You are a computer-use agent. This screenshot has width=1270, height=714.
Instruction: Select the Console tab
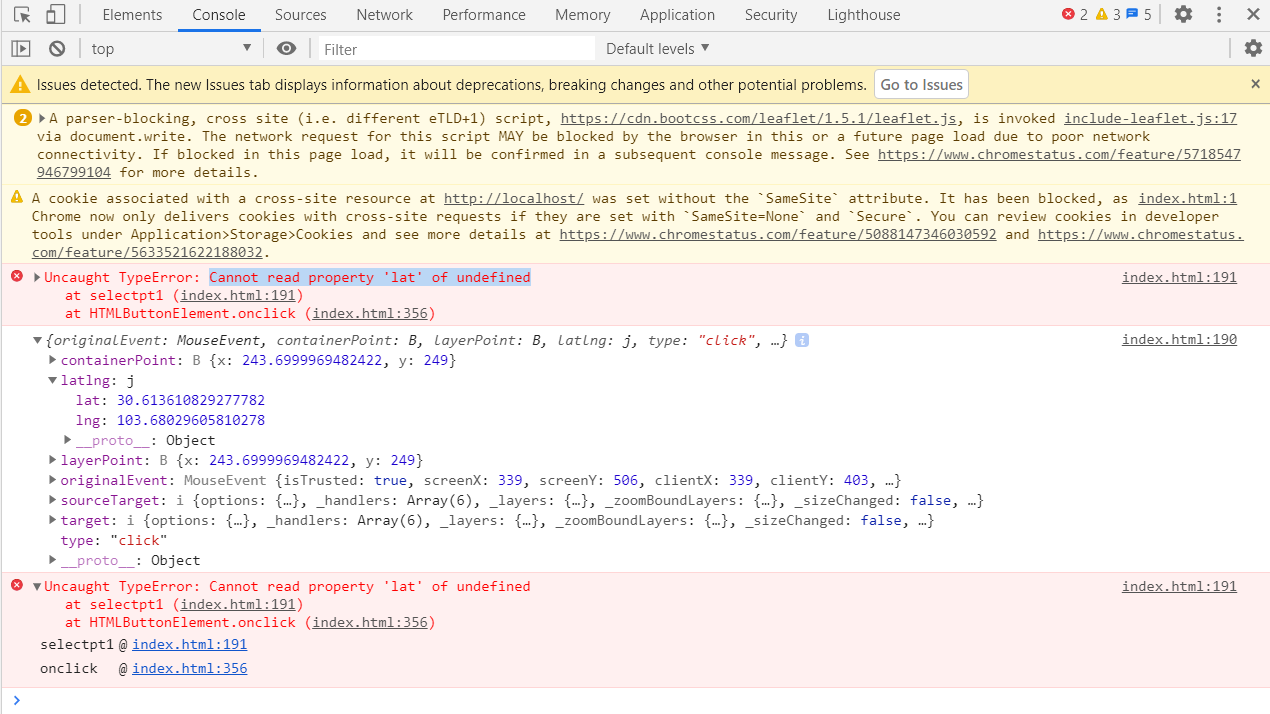tap(219, 15)
